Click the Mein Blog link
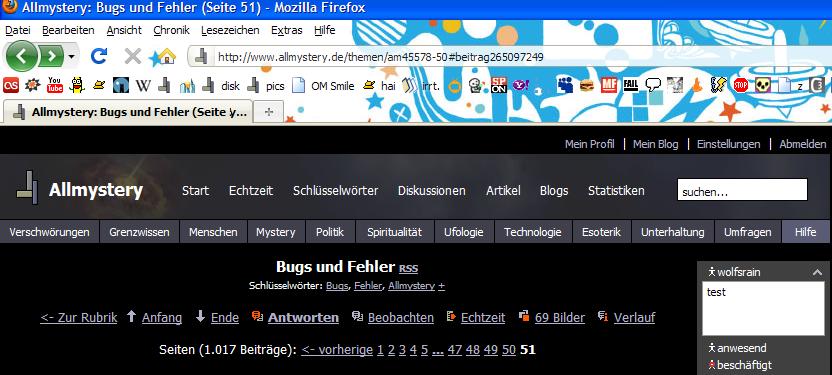This screenshot has width=832, height=375. 655,144
